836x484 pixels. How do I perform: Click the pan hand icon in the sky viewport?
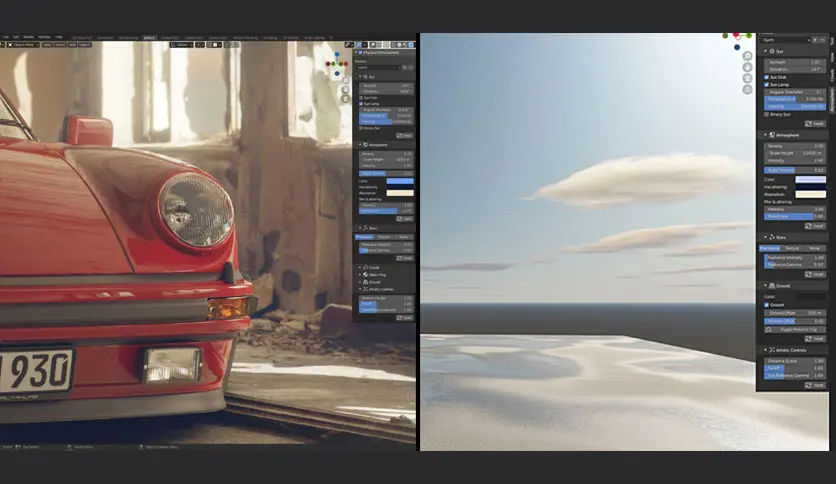pos(747,67)
